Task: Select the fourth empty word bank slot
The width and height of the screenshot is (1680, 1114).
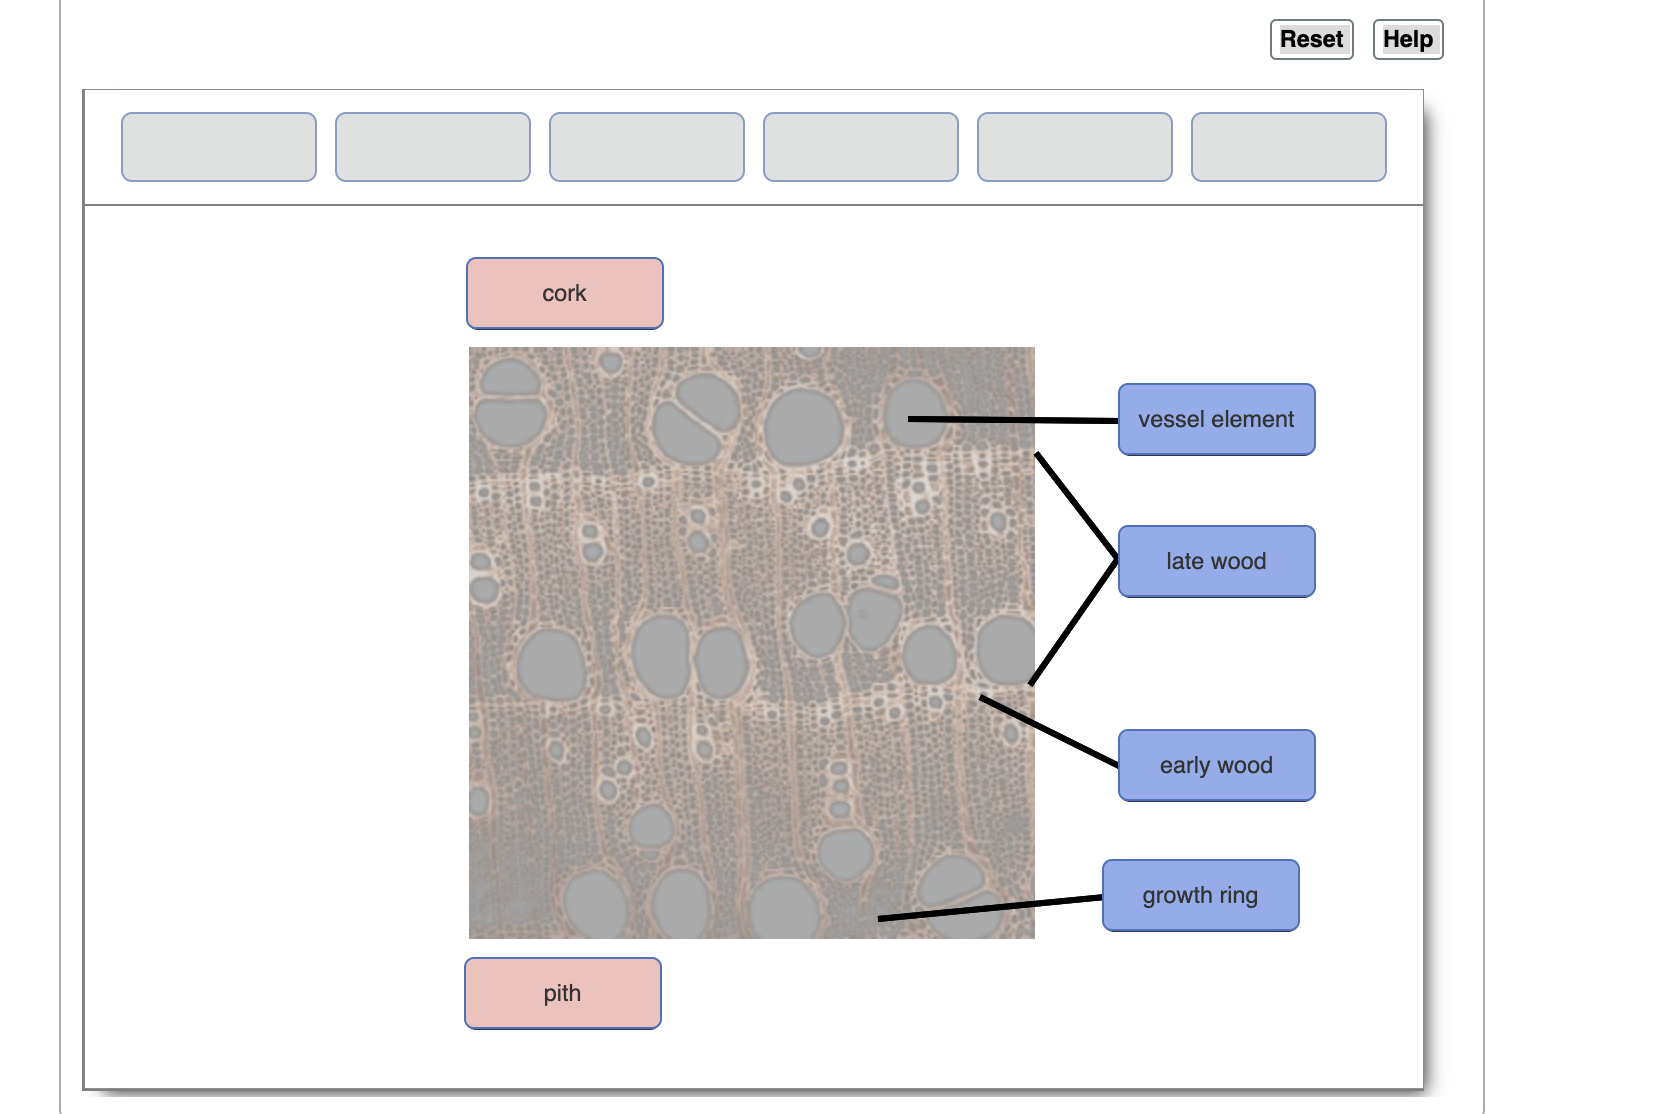Action: (x=860, y=146)
